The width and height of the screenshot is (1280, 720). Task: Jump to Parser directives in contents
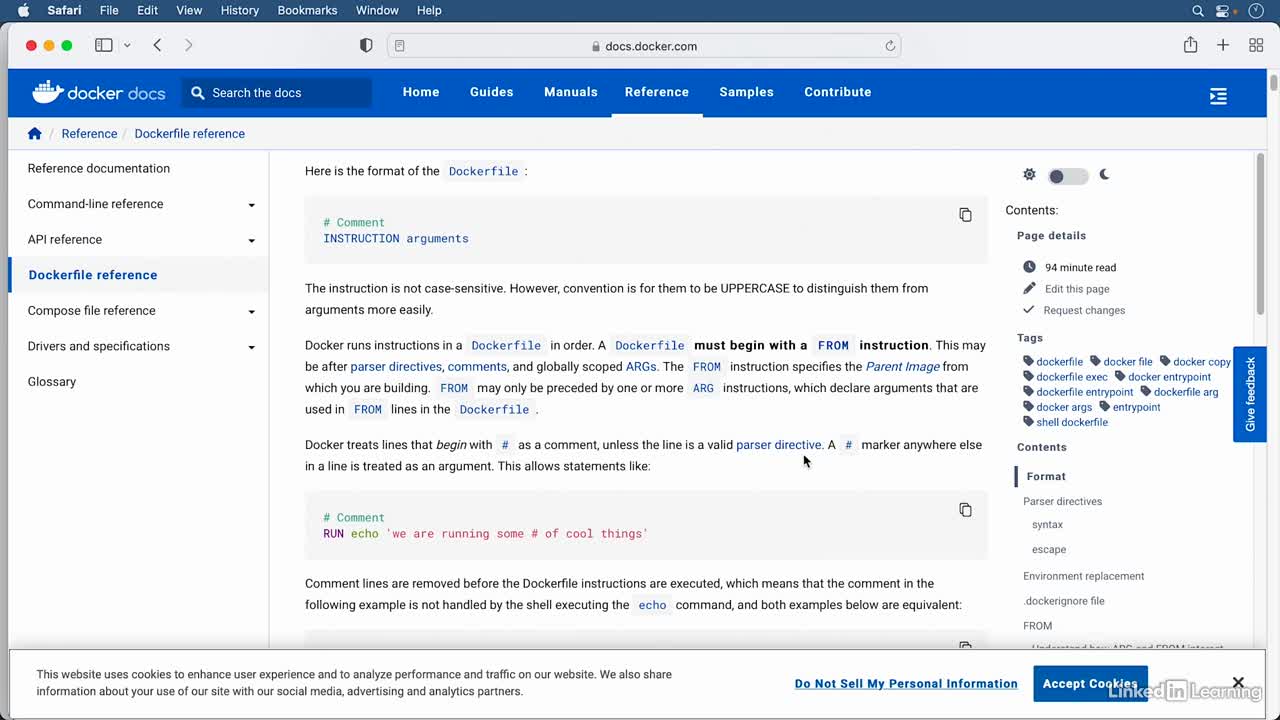(x=1062, y=501)
